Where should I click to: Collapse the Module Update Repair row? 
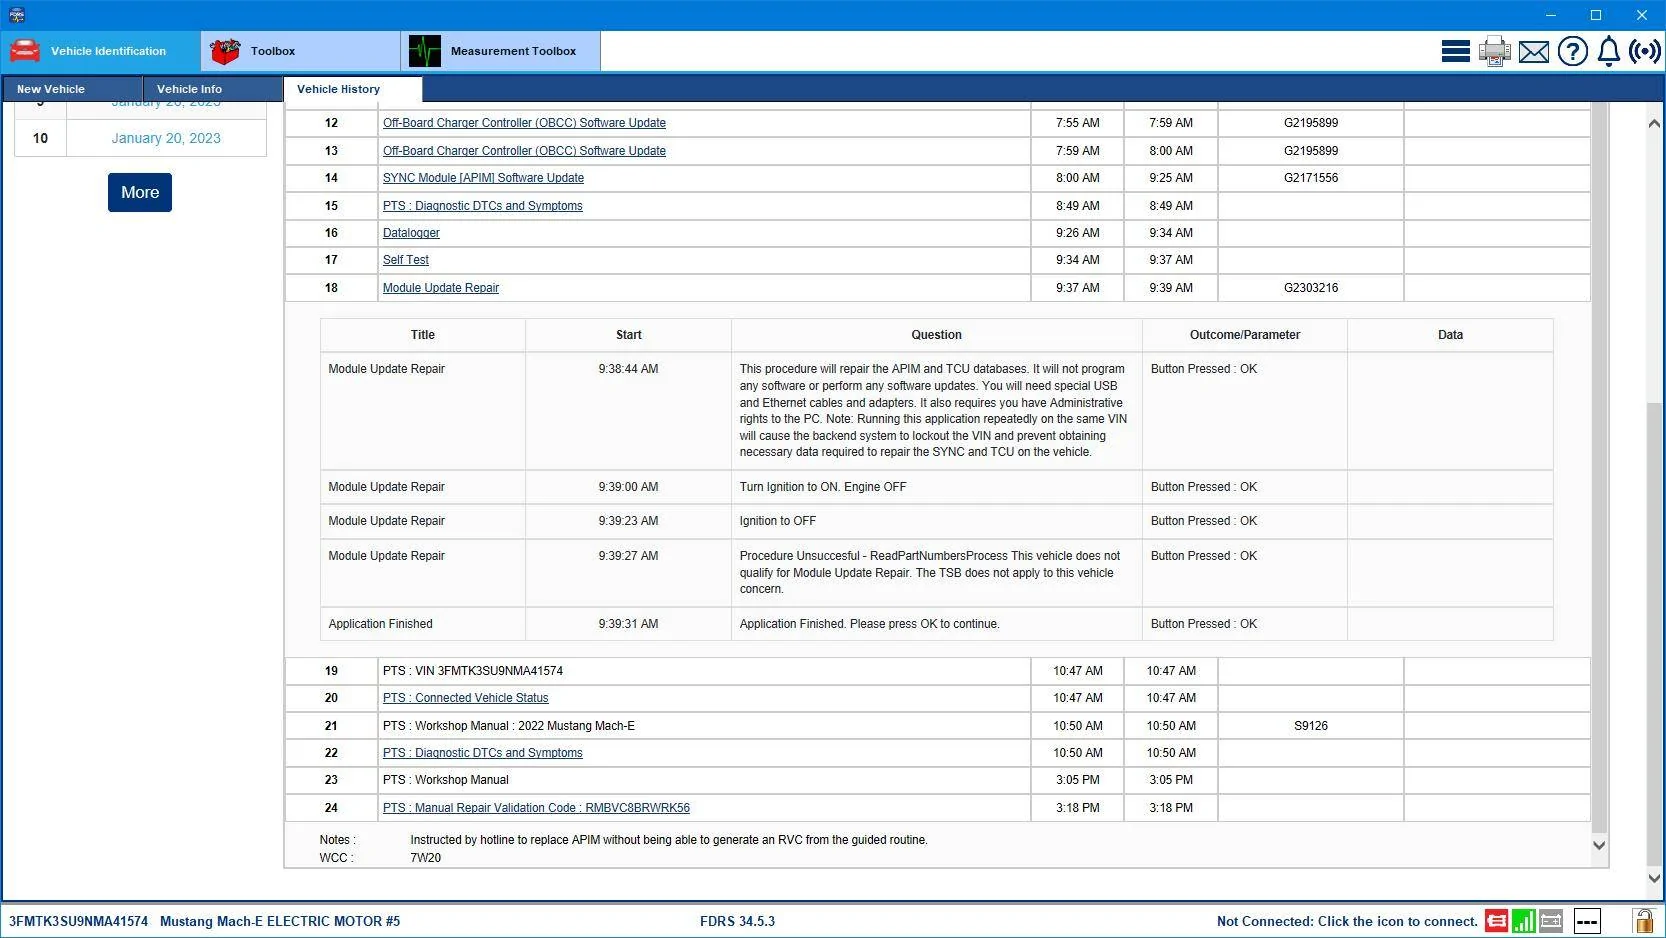click(440, 288)
